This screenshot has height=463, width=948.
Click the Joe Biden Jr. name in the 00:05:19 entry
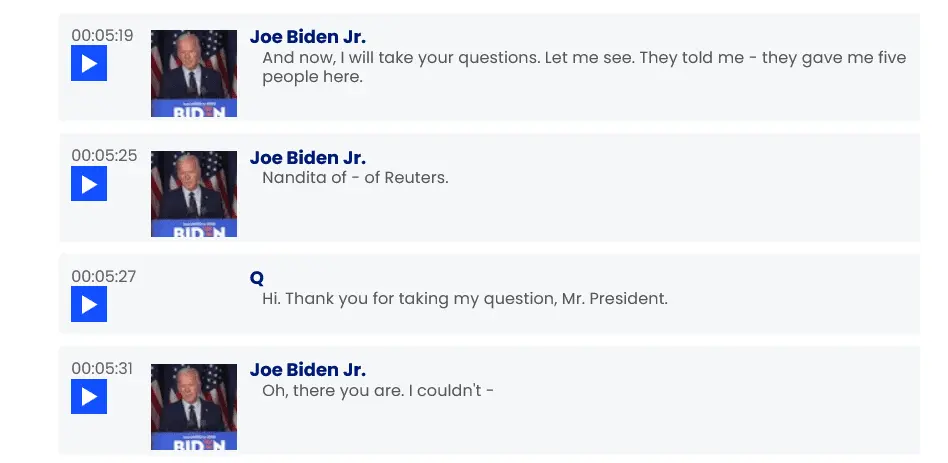pyautogui.click(x=308, y=37)
